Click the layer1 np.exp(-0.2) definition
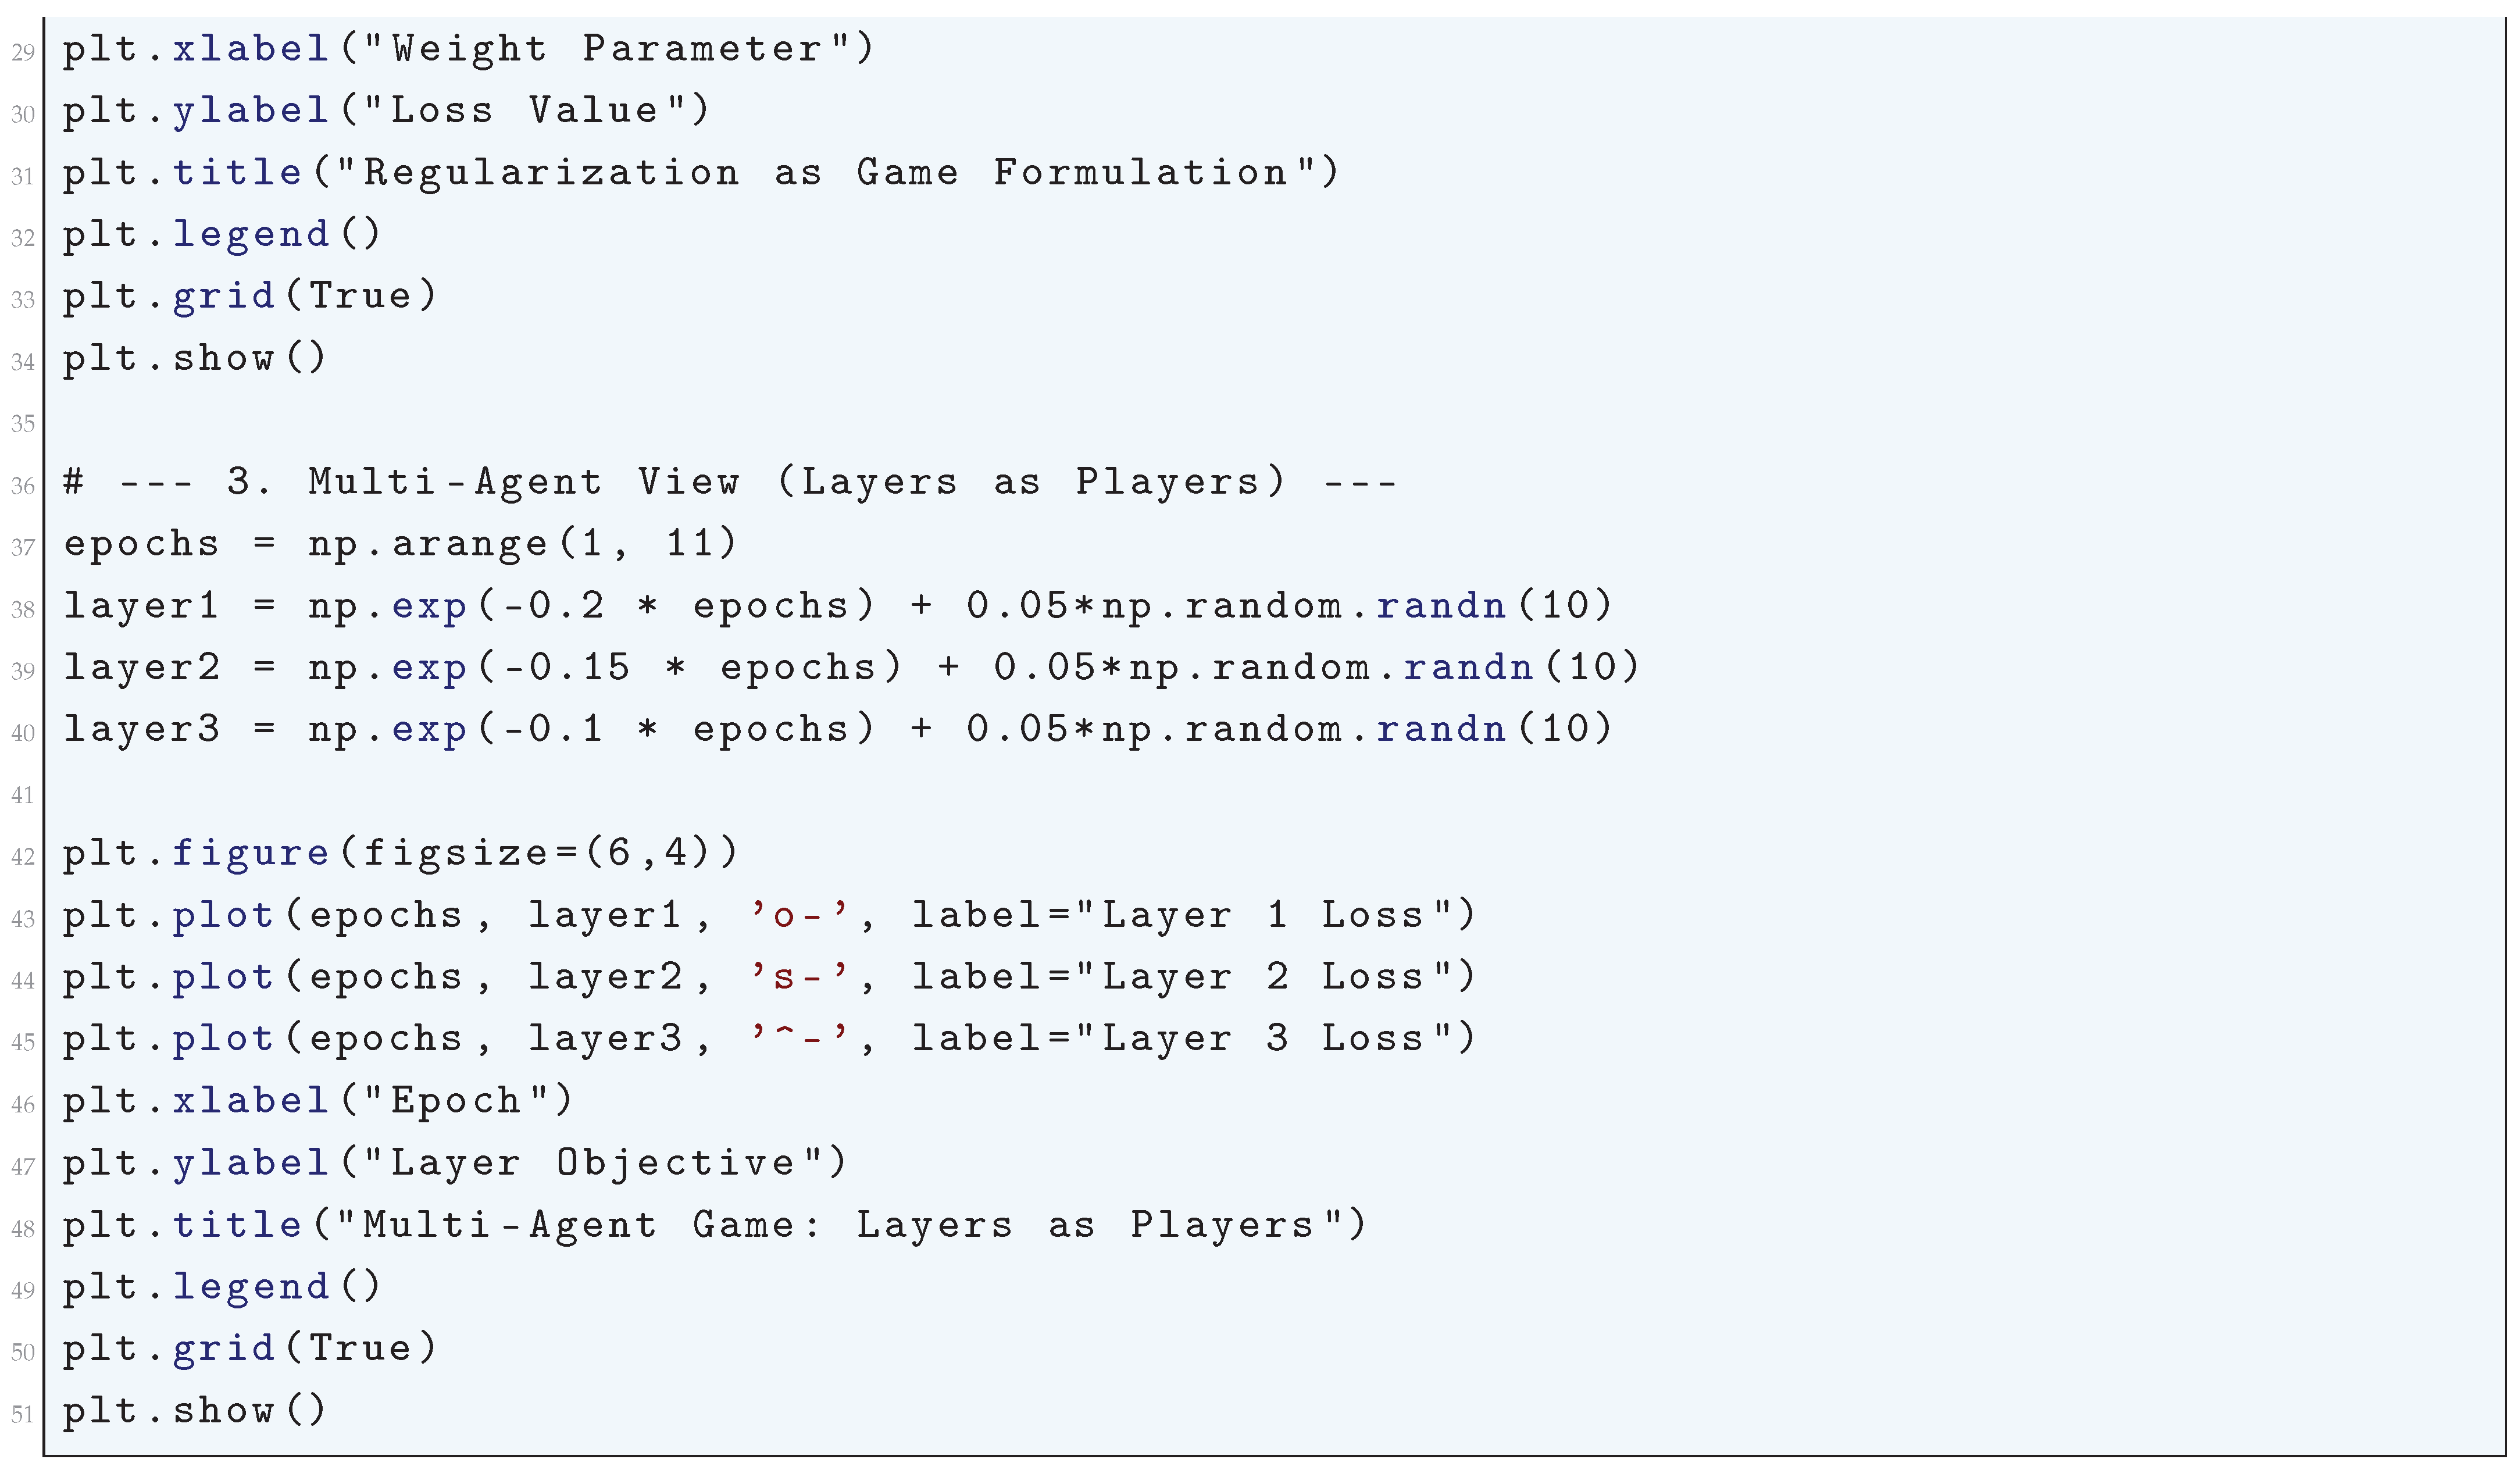 838,605
